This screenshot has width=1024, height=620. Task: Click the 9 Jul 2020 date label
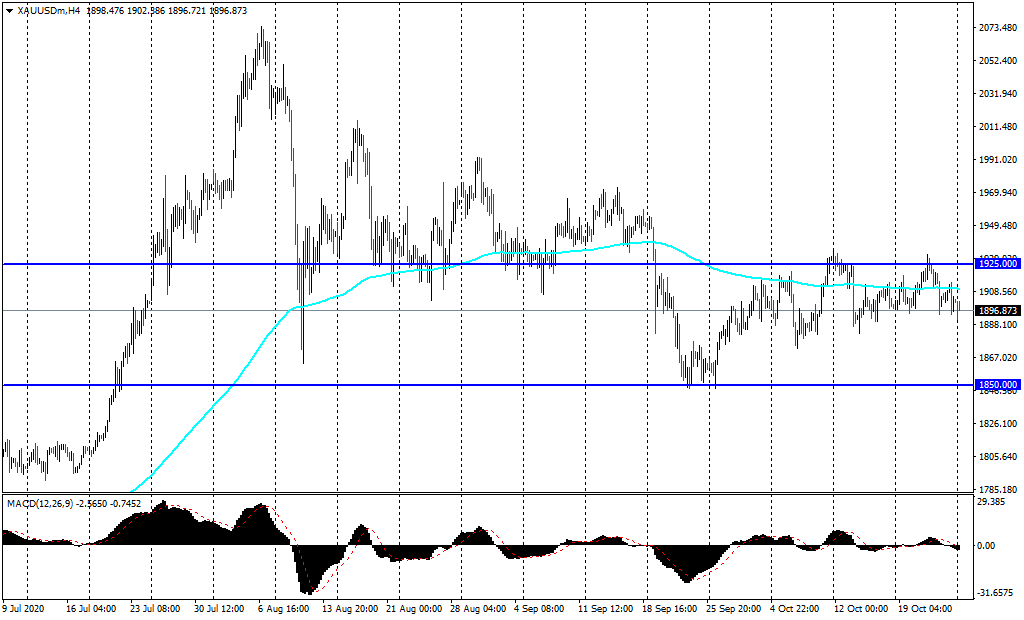tap(25, 607)
